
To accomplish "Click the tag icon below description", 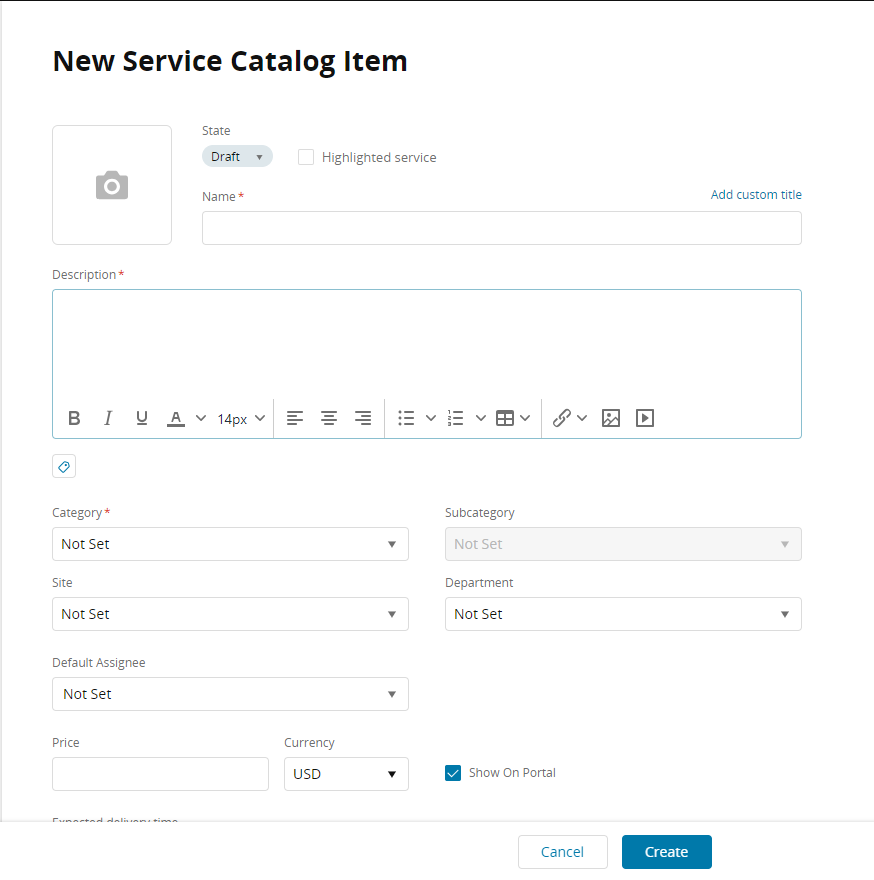I will coord(64,467).
